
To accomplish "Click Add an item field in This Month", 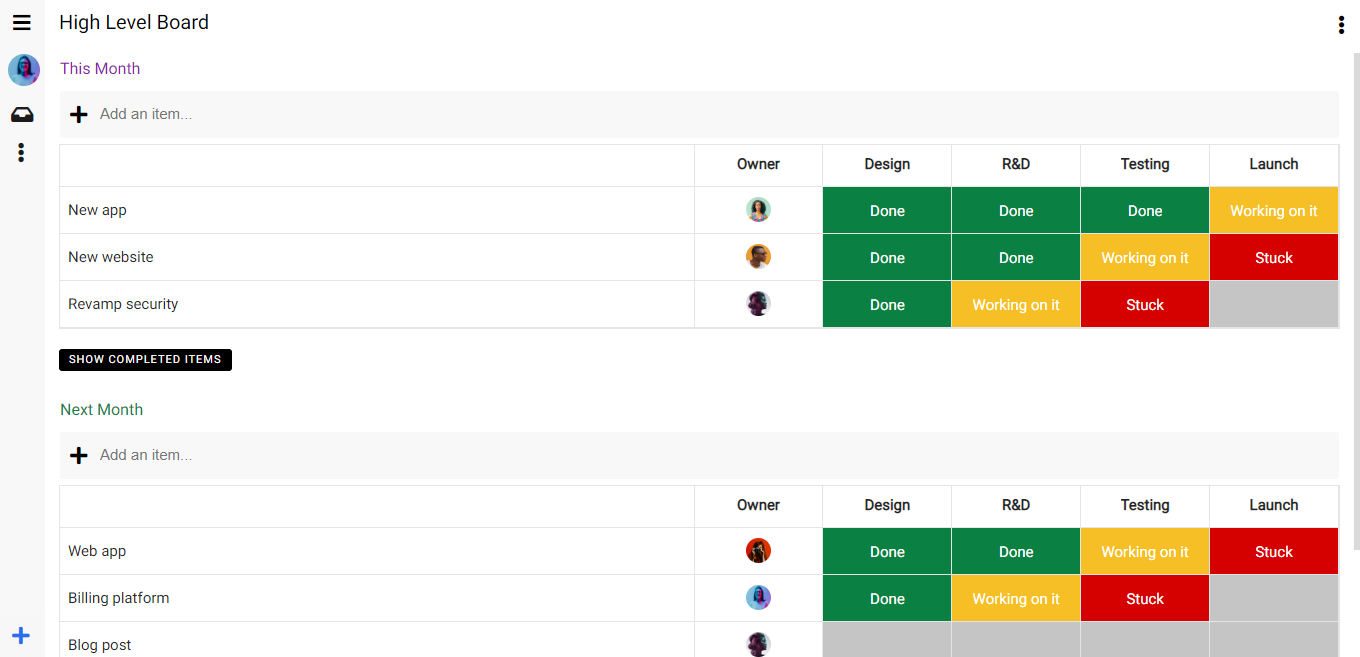I will coord(400,115).
